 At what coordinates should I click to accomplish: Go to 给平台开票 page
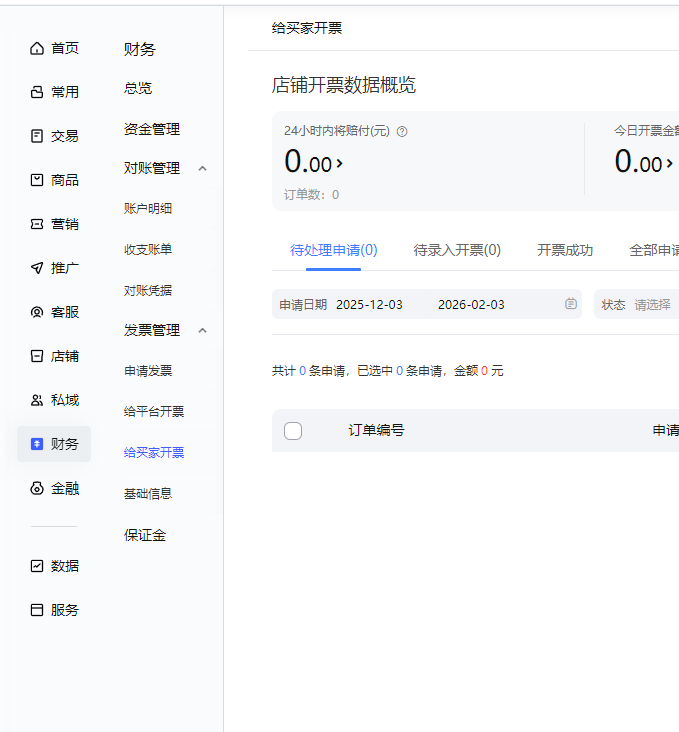(x=154, y=412)
